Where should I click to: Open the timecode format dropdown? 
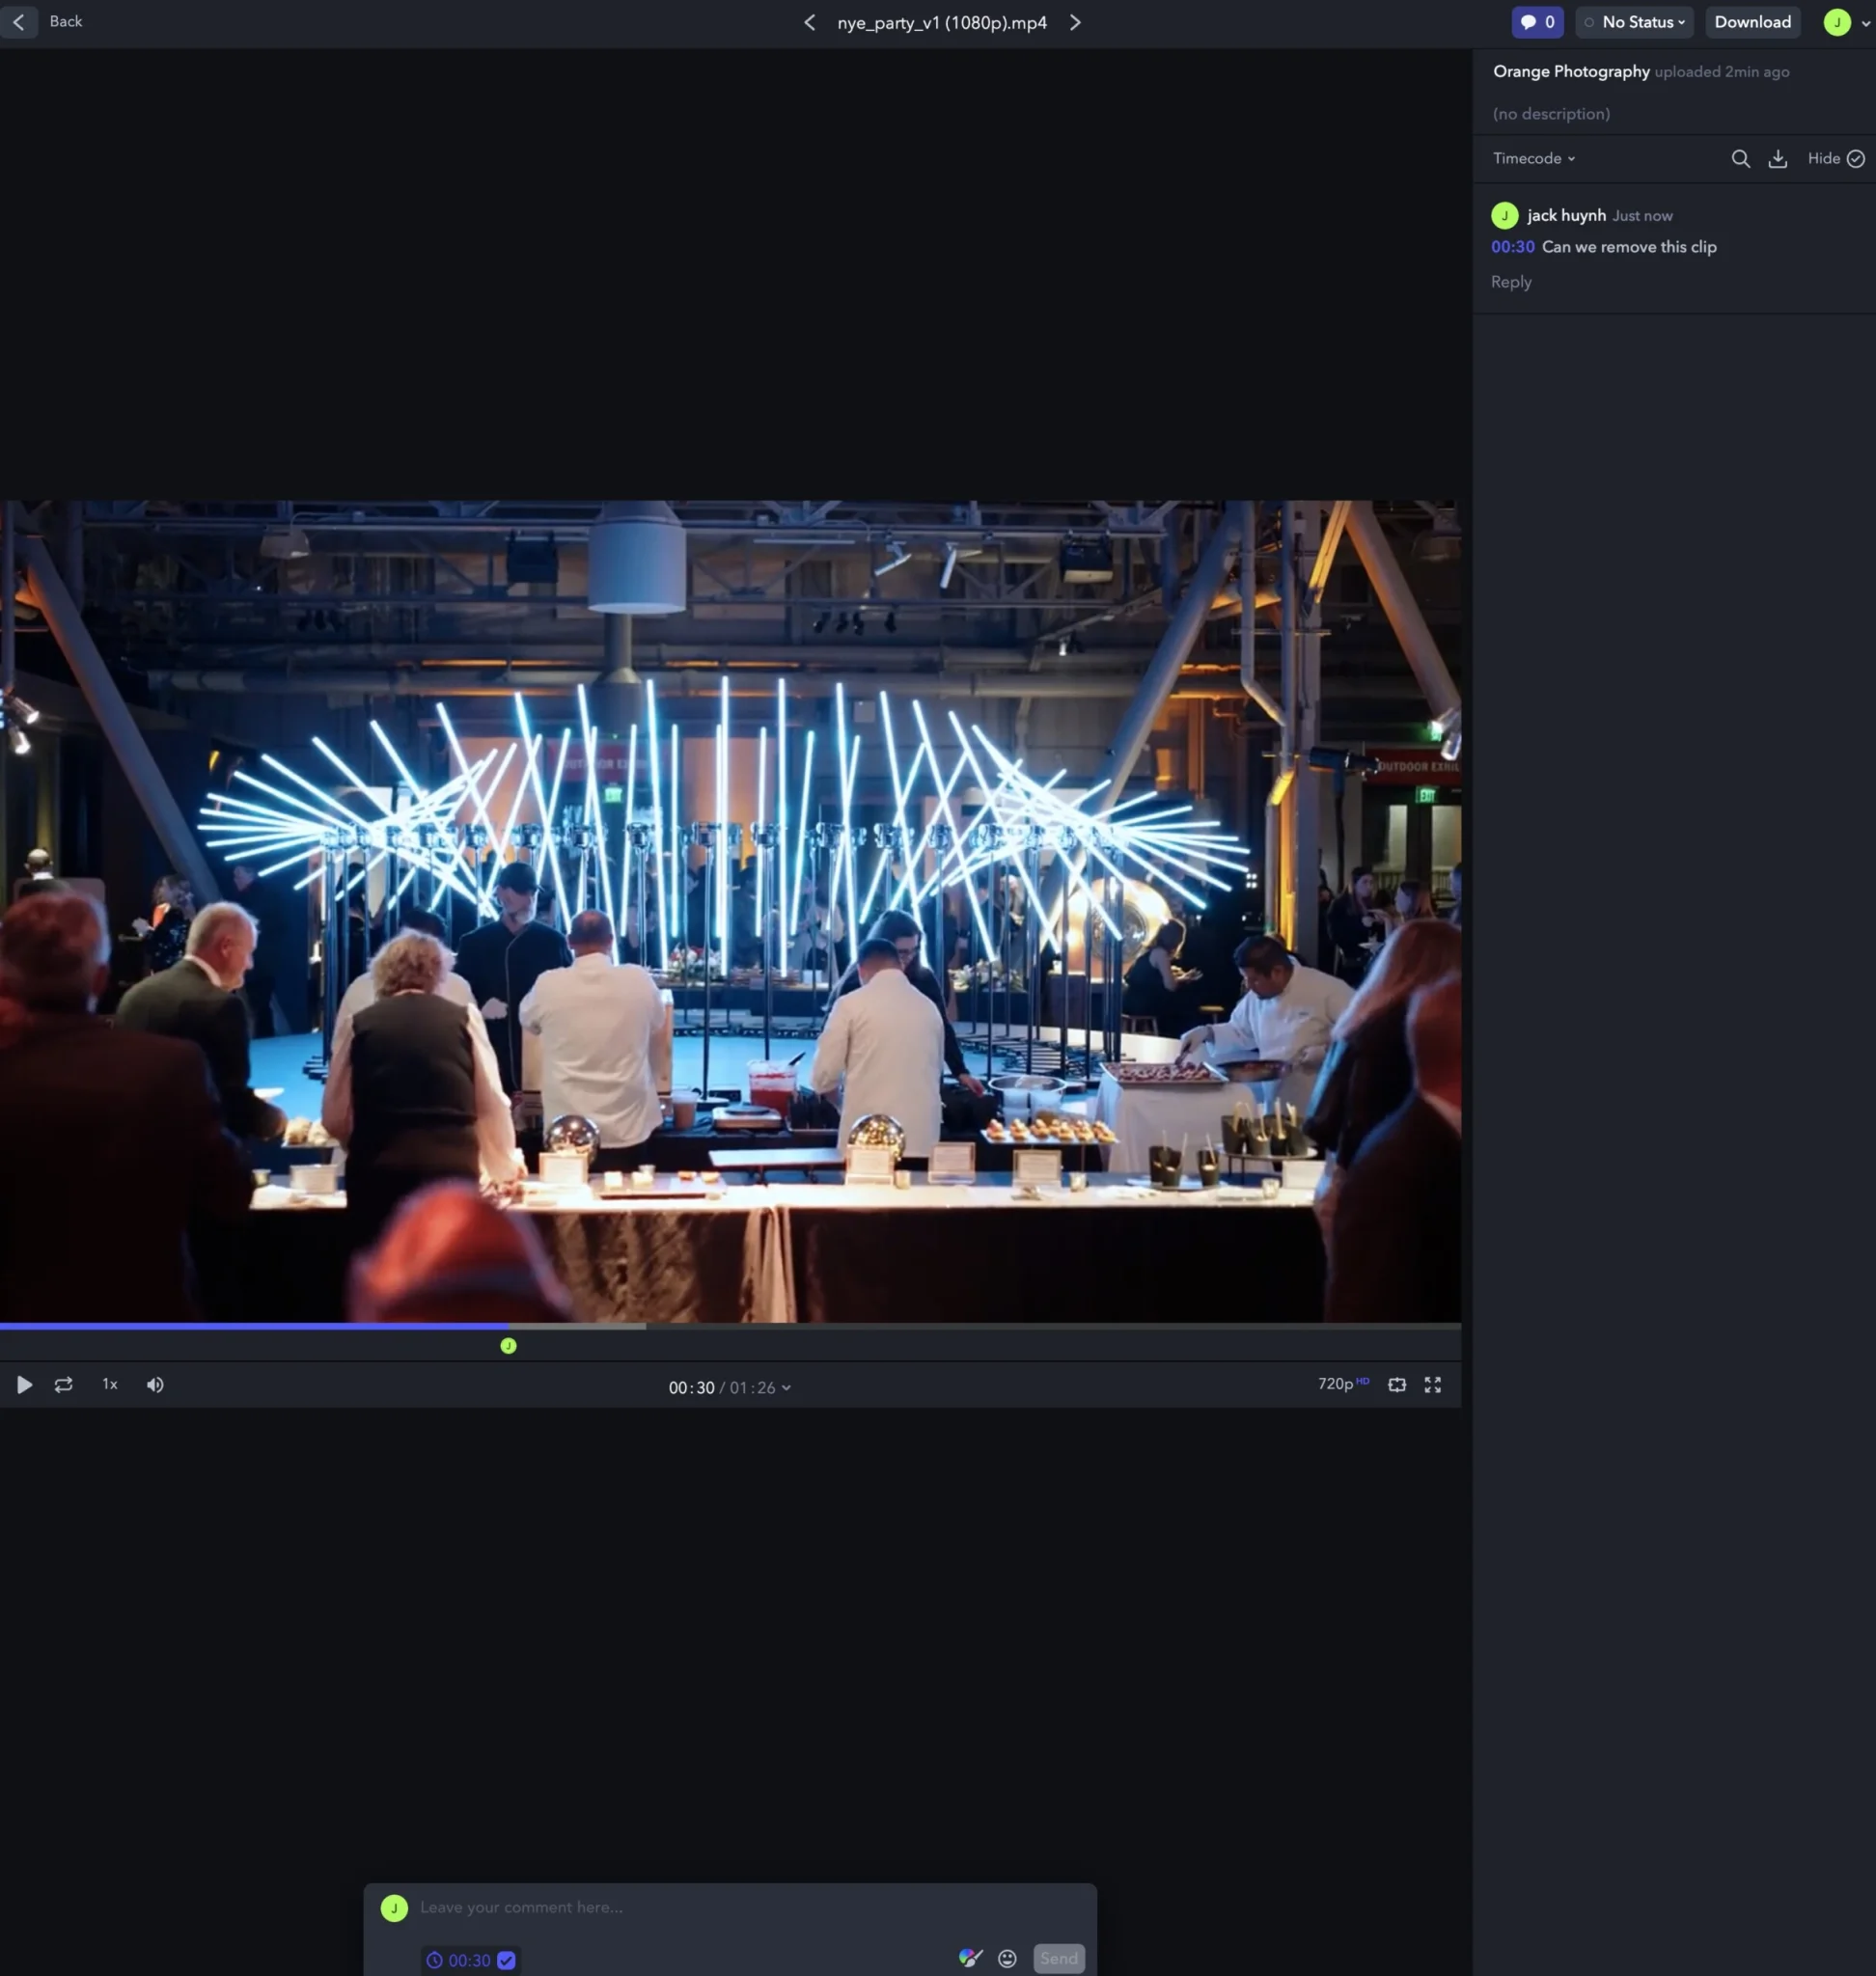coord(786,1388)
